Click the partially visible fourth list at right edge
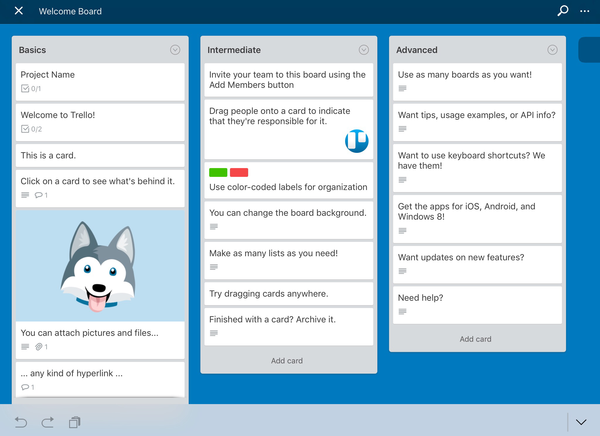This screenshot has height=436, width=600. [589, 50]
